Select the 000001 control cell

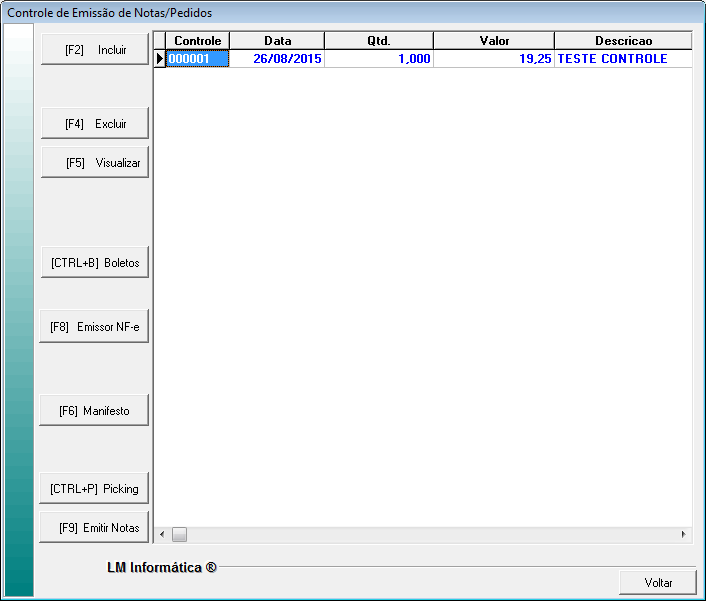point(197,59)
